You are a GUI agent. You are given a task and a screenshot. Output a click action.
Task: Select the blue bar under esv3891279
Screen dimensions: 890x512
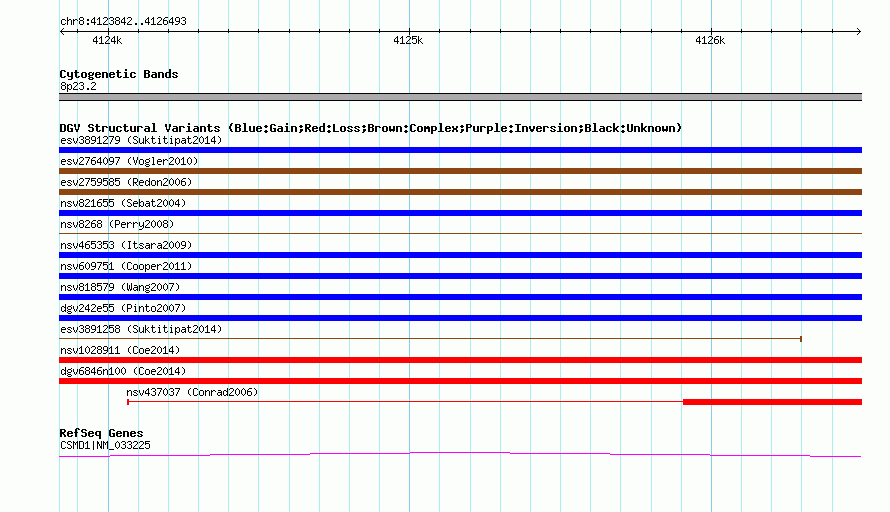(460, 150)
